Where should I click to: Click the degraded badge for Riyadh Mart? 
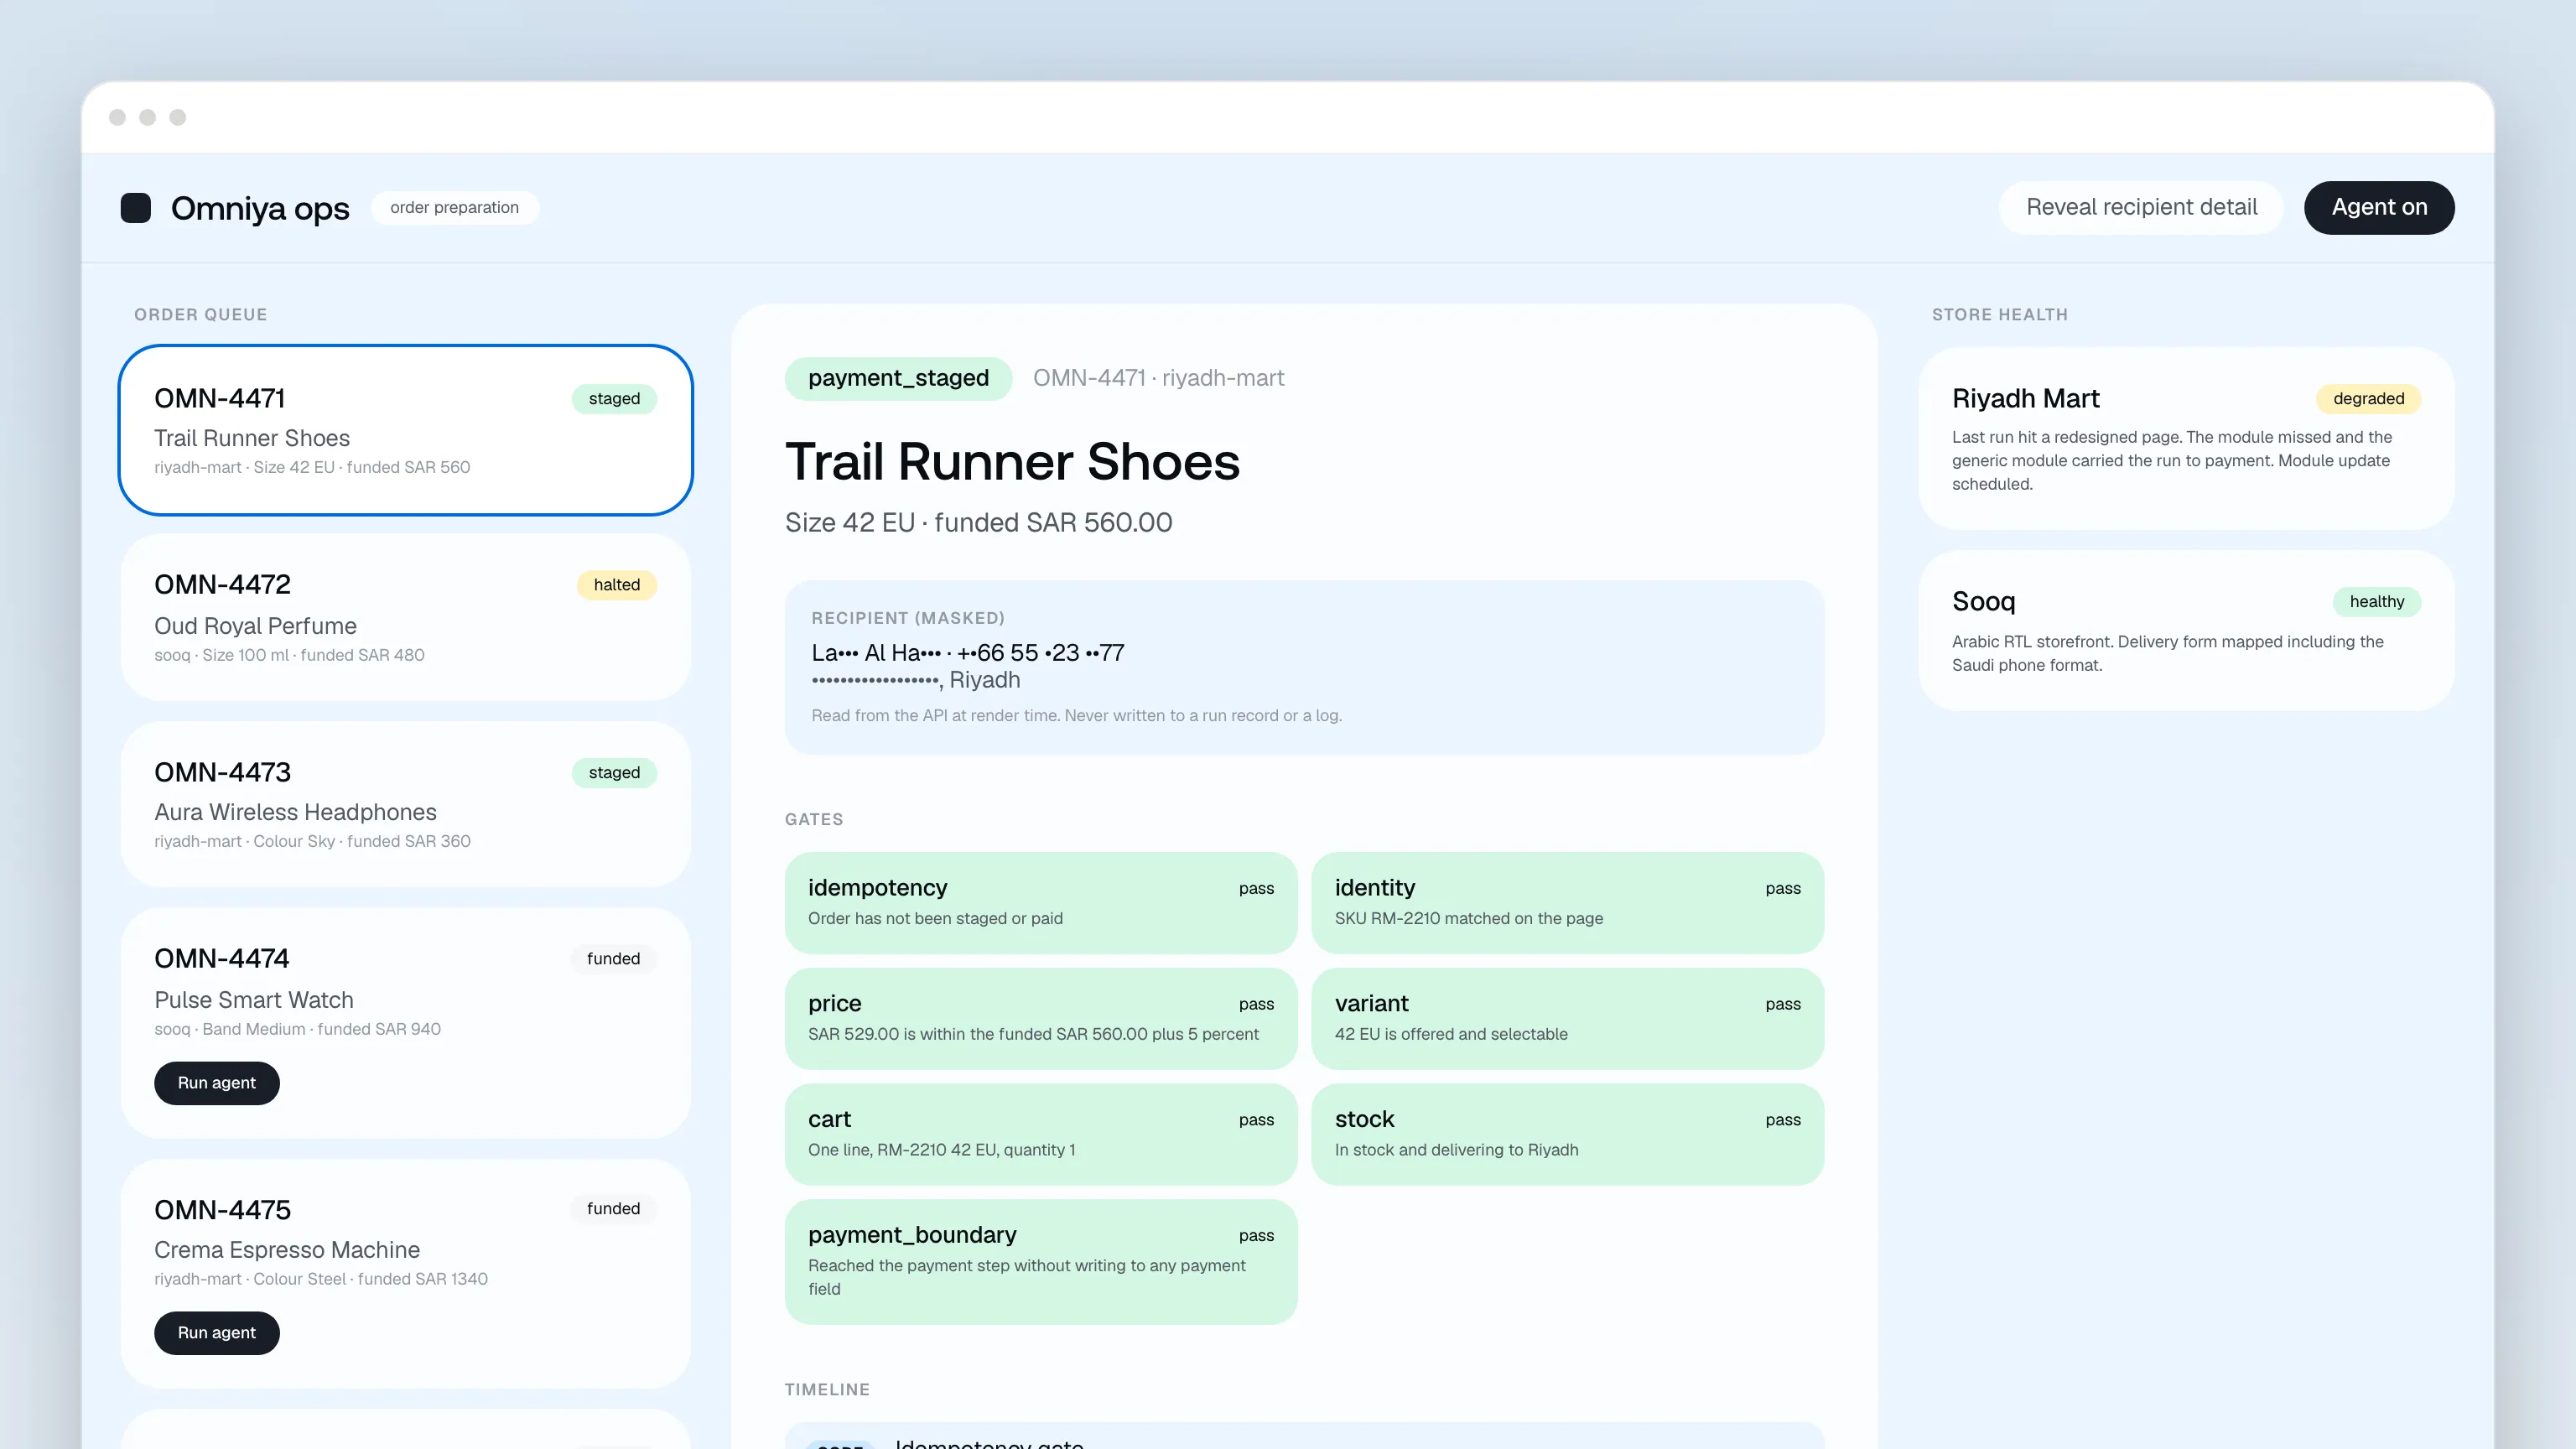2368,399
